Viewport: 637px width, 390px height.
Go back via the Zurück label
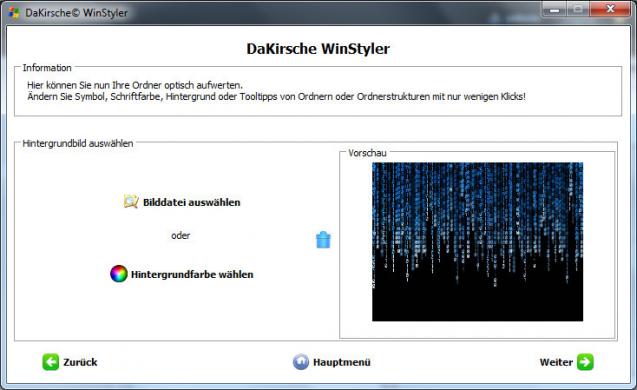coord(80,362)
